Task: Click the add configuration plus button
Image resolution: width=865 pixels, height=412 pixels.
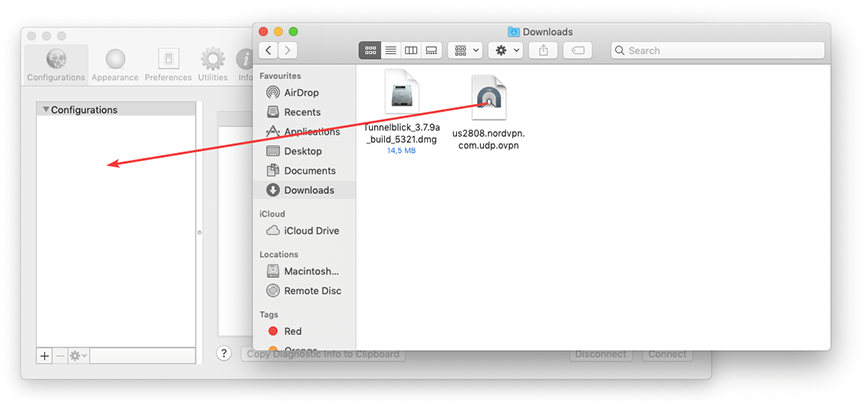Action: [44, 355]
